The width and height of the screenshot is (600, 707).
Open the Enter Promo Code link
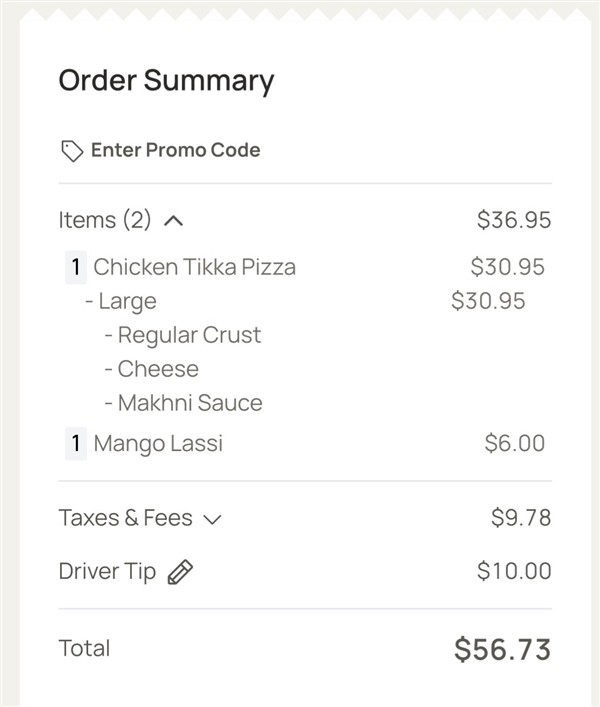[x=175, y=150]
